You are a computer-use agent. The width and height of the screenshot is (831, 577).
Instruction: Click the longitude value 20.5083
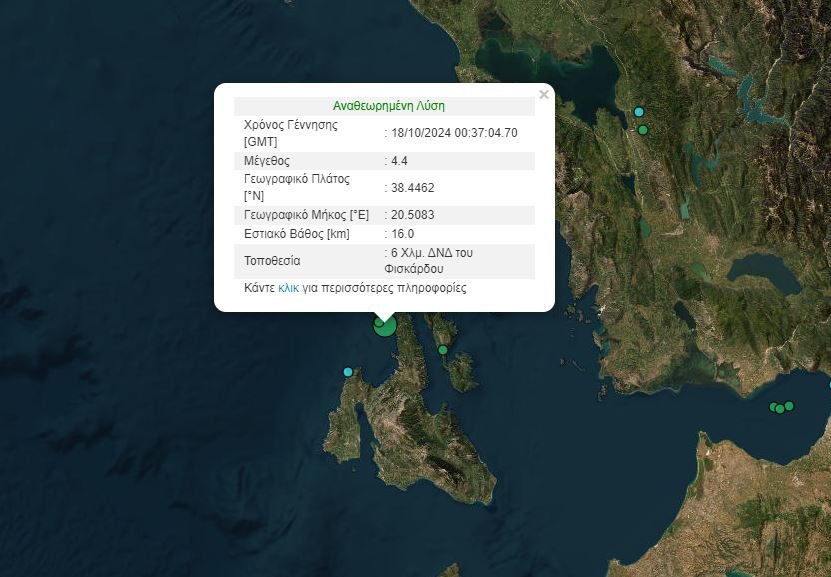412,215
